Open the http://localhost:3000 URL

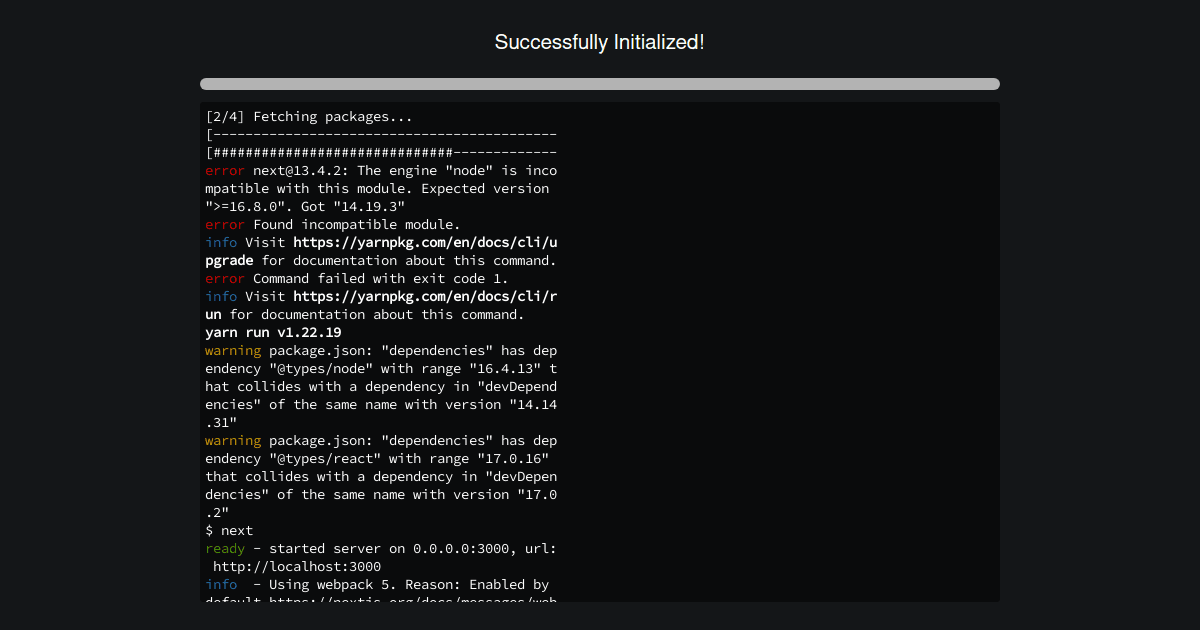[x=297, y=567]
